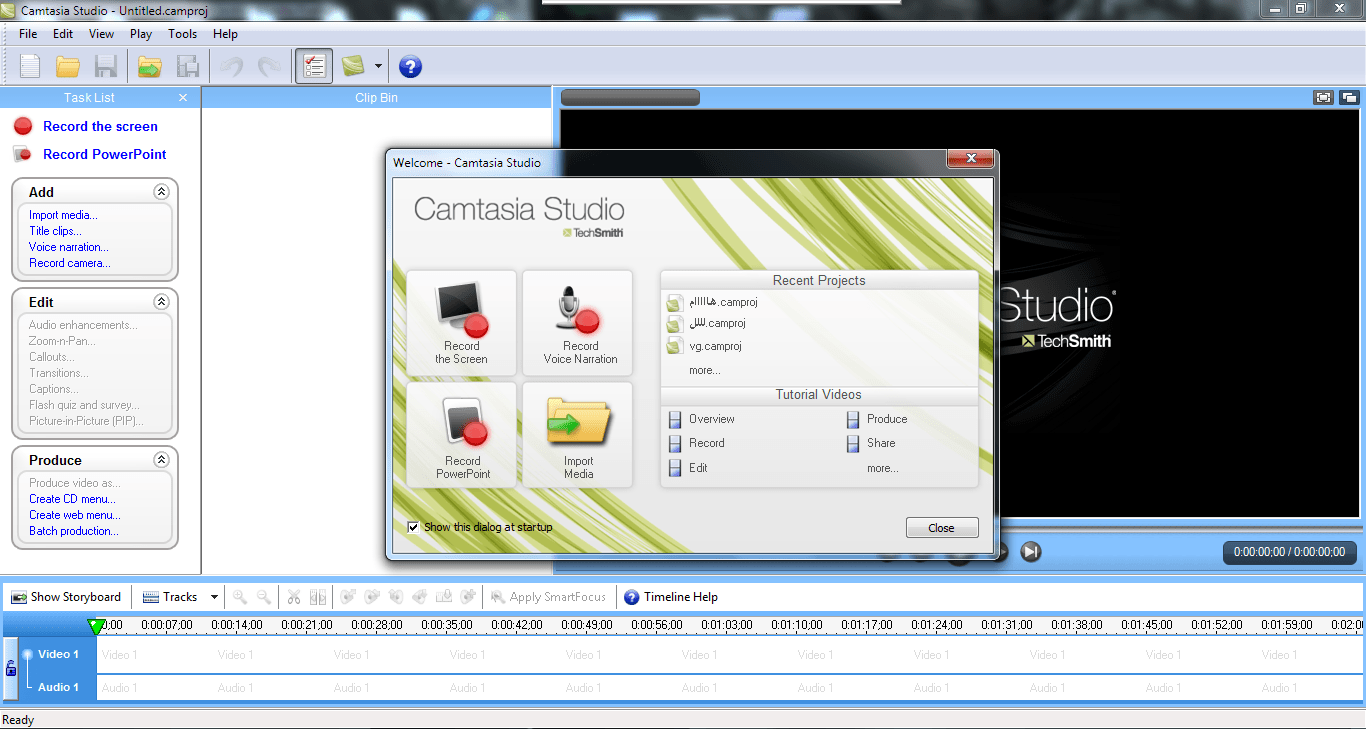The height and width of the screenshot is (729, 1366).
Task: Undo the last action from the toolbar
Action: click(x=231, y=67)
